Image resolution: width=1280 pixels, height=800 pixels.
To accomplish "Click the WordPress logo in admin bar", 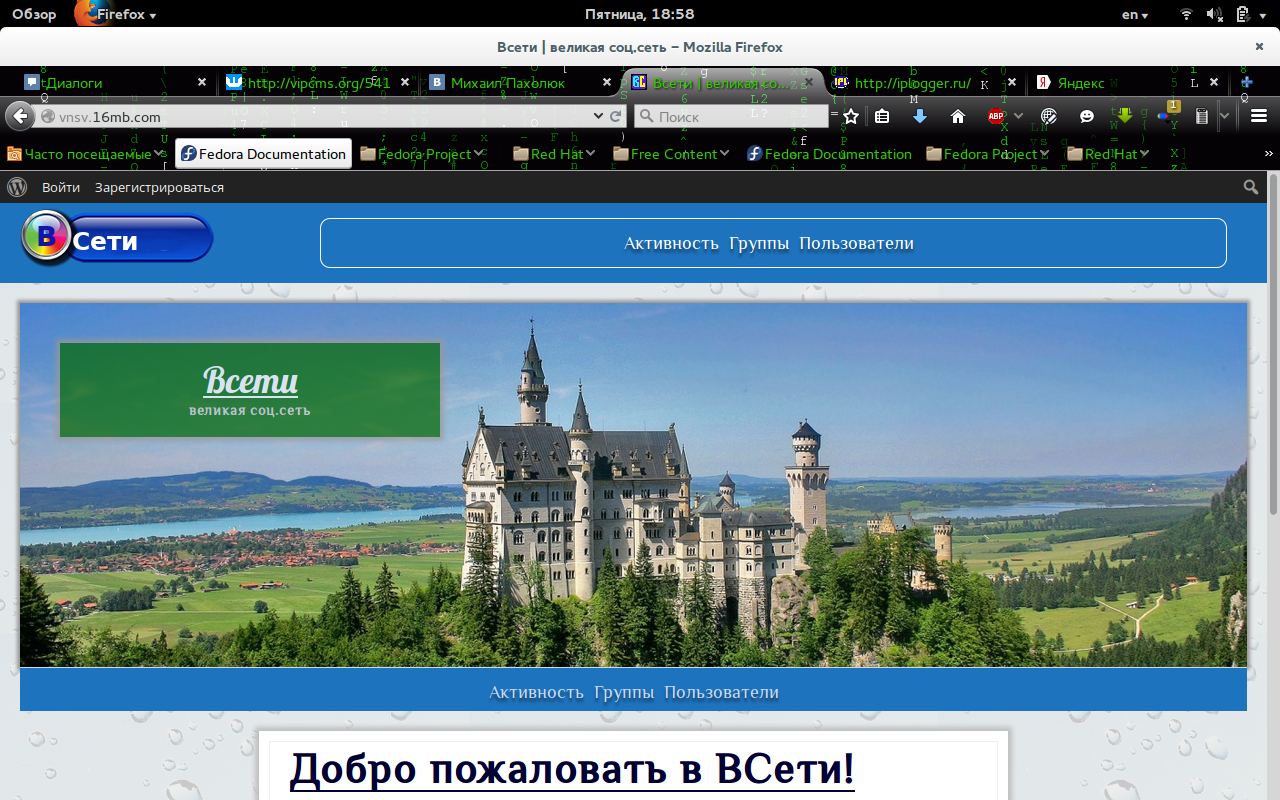I will [x=17, y=187].
